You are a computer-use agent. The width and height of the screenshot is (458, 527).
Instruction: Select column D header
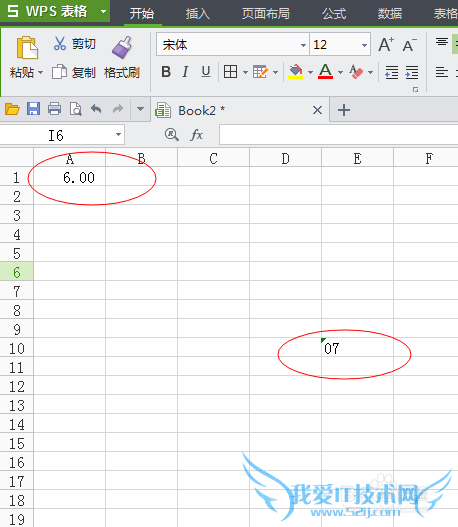point(285,158)
